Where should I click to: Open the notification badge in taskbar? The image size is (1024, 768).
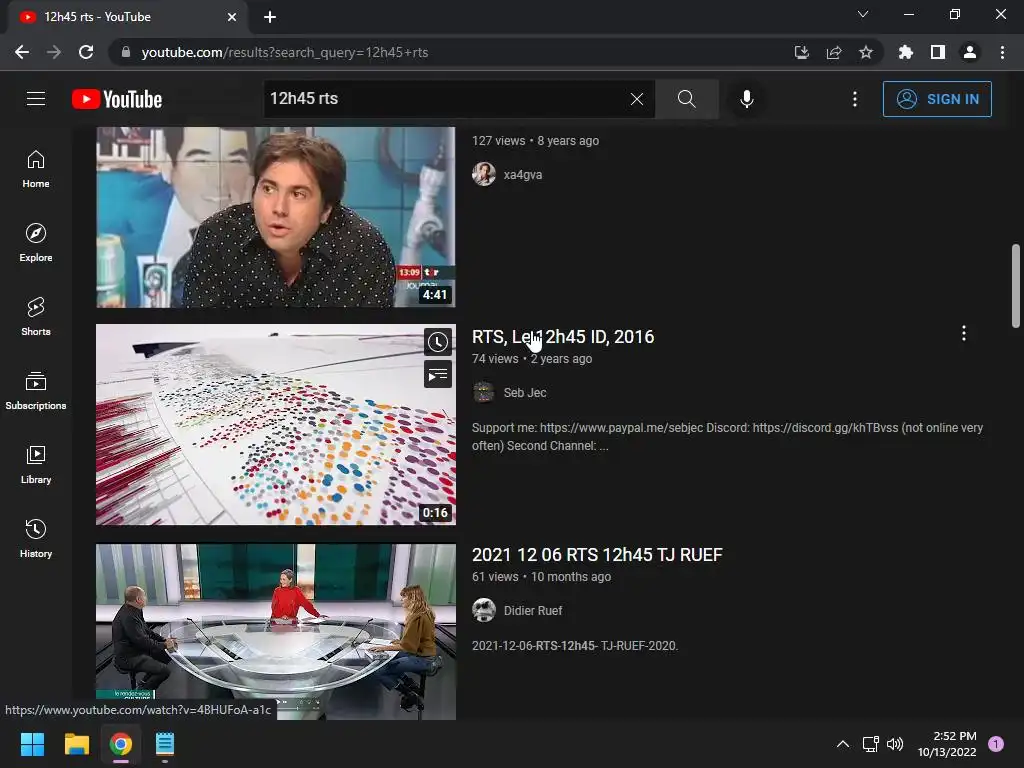(x=996, y=744)
